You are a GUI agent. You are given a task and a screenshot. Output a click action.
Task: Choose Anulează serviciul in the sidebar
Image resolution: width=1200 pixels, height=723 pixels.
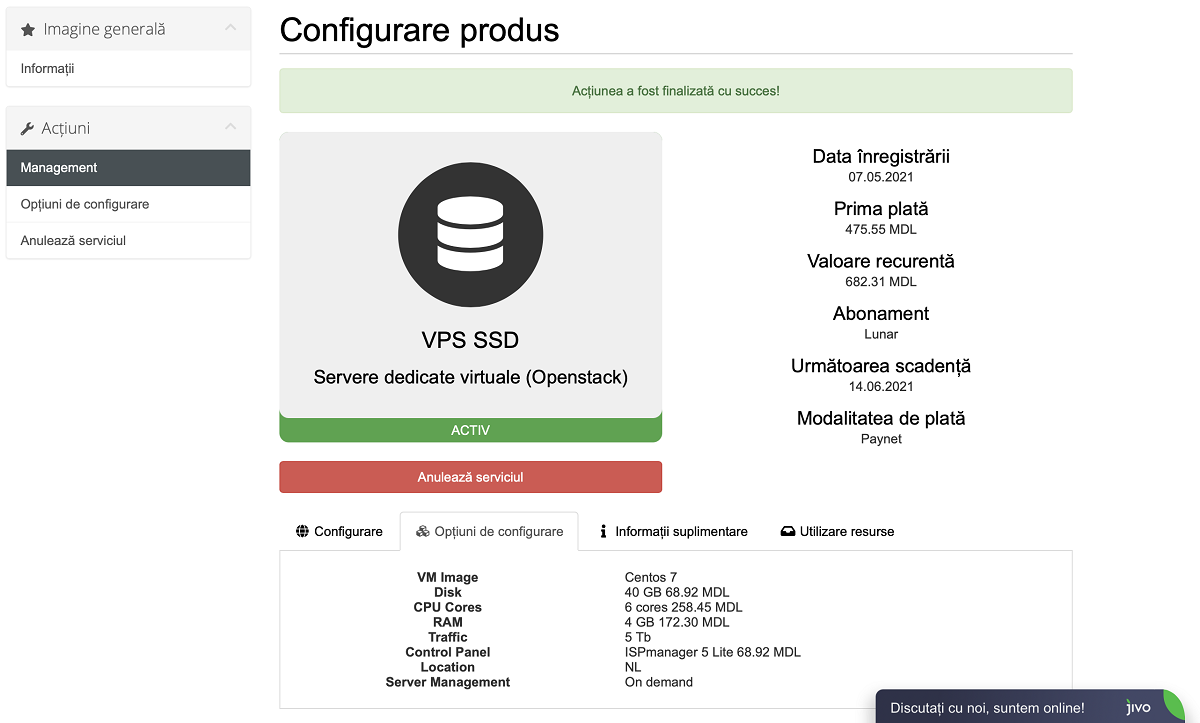[x=73, y=241]
